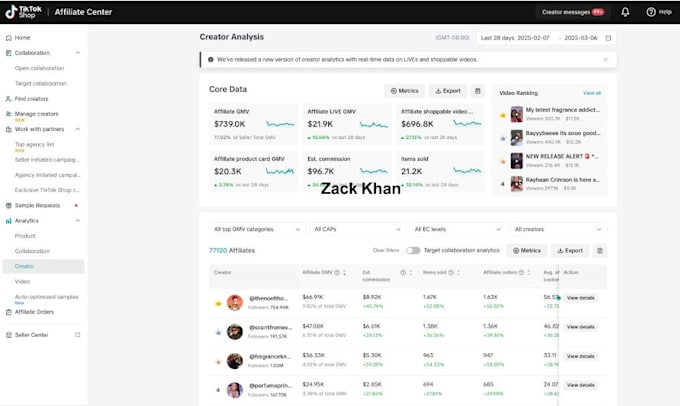Open All top GMV categories dropdown
Viewport: 680px width, 406px height.
[x=257, y=229]
